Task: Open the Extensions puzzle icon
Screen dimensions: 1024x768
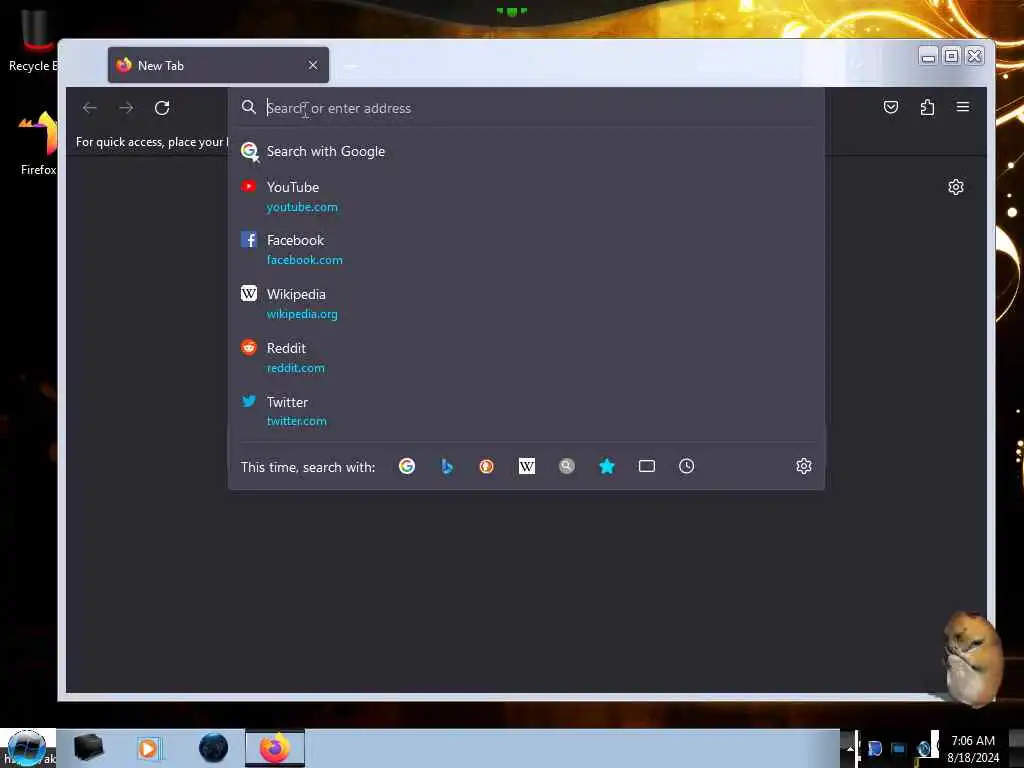Action: pyautogui.click(x=927, y=107)
